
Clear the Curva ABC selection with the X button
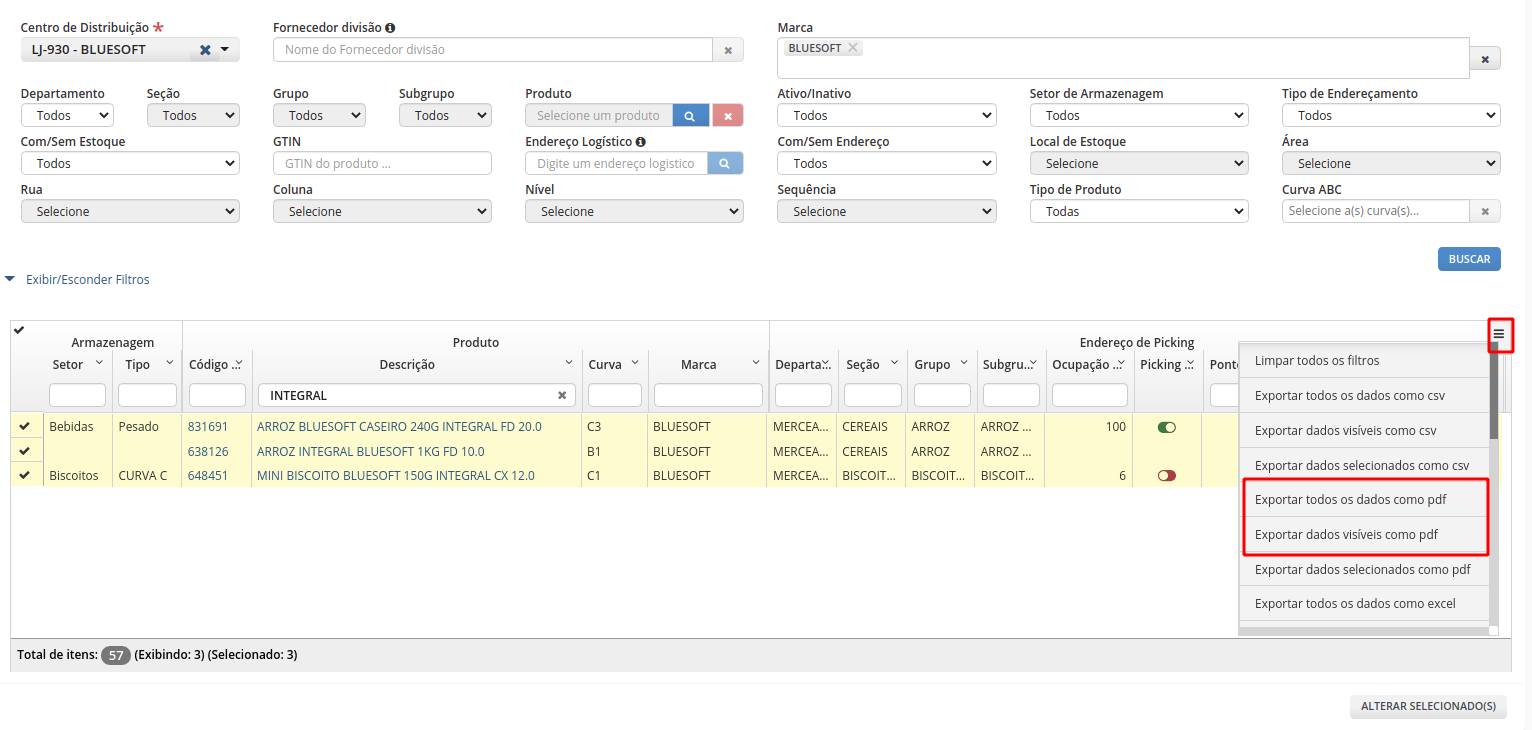tap(1485, 211)
